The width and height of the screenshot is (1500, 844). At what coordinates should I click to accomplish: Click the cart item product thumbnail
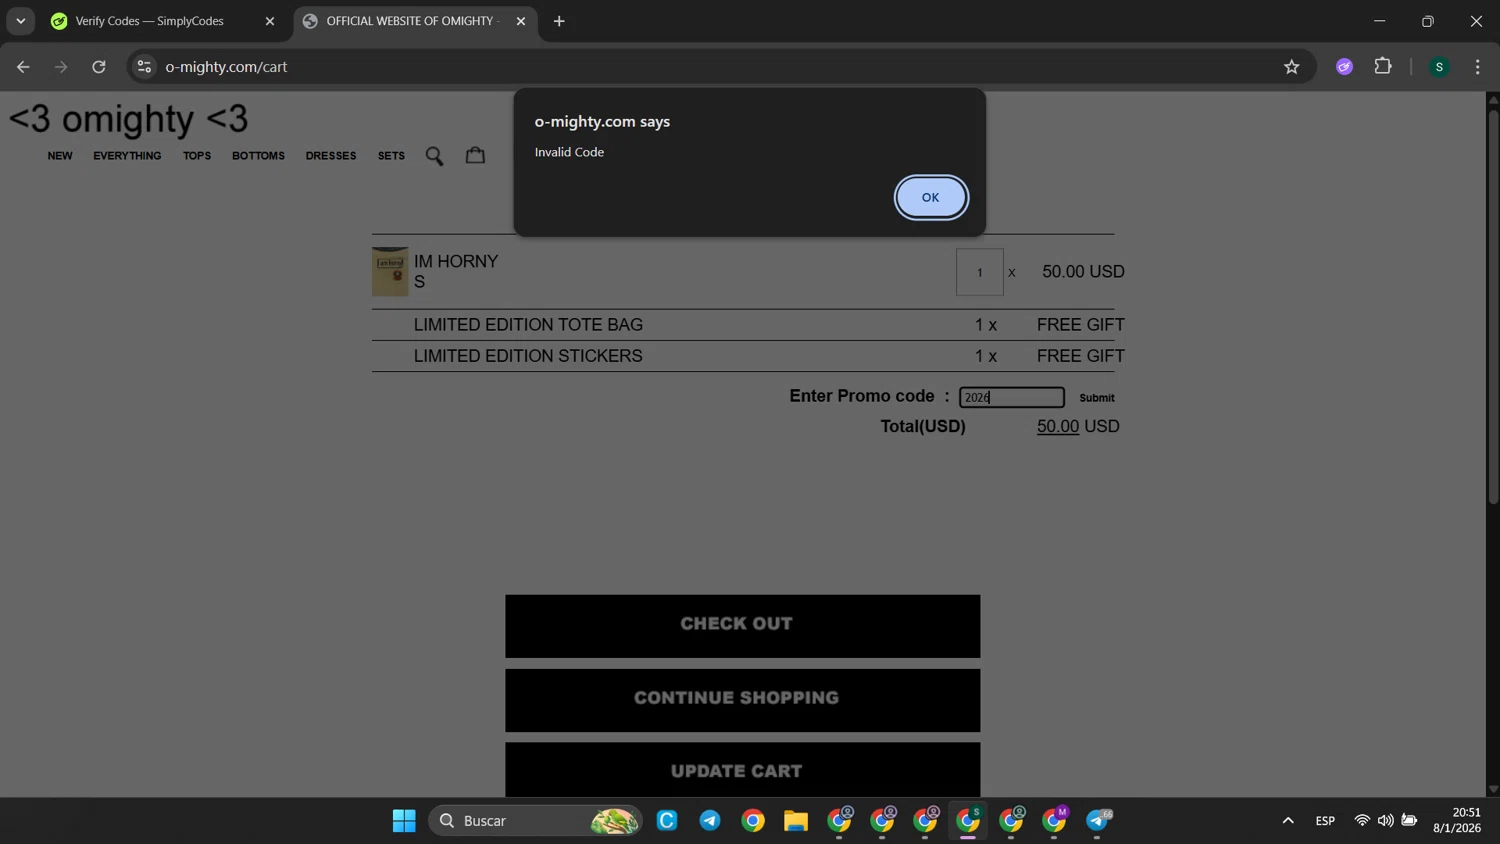390,272
